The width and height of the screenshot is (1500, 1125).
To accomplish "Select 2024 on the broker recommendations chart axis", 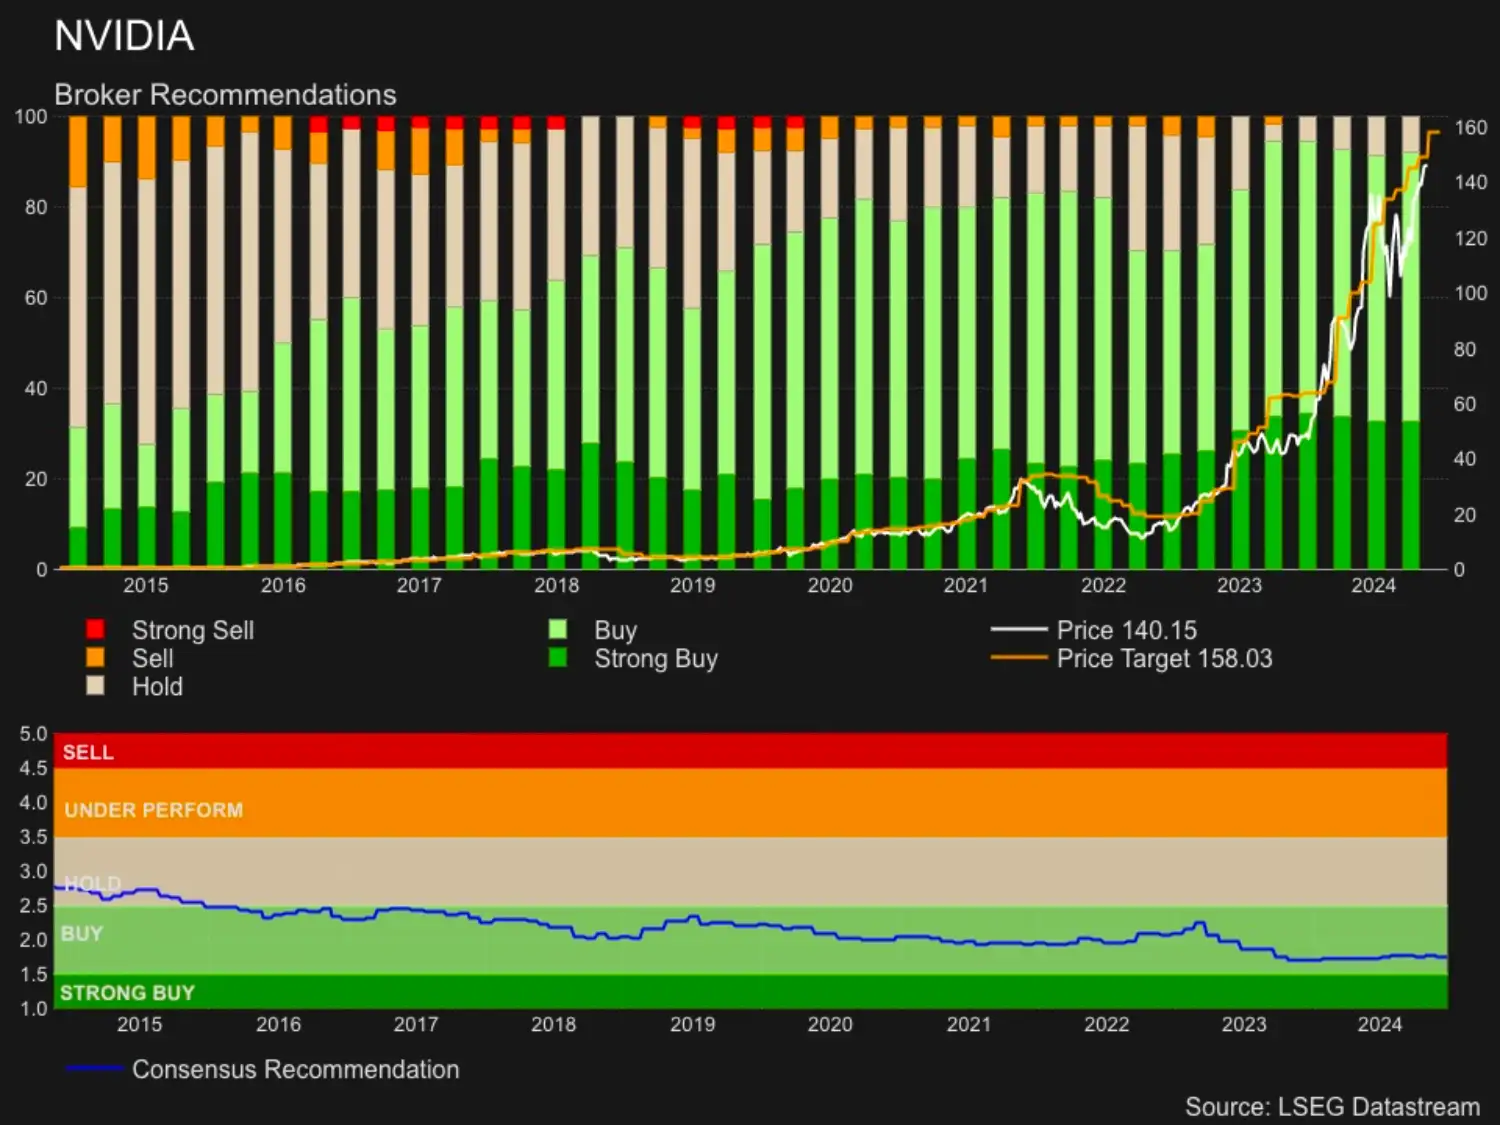I will [1374, 585].
